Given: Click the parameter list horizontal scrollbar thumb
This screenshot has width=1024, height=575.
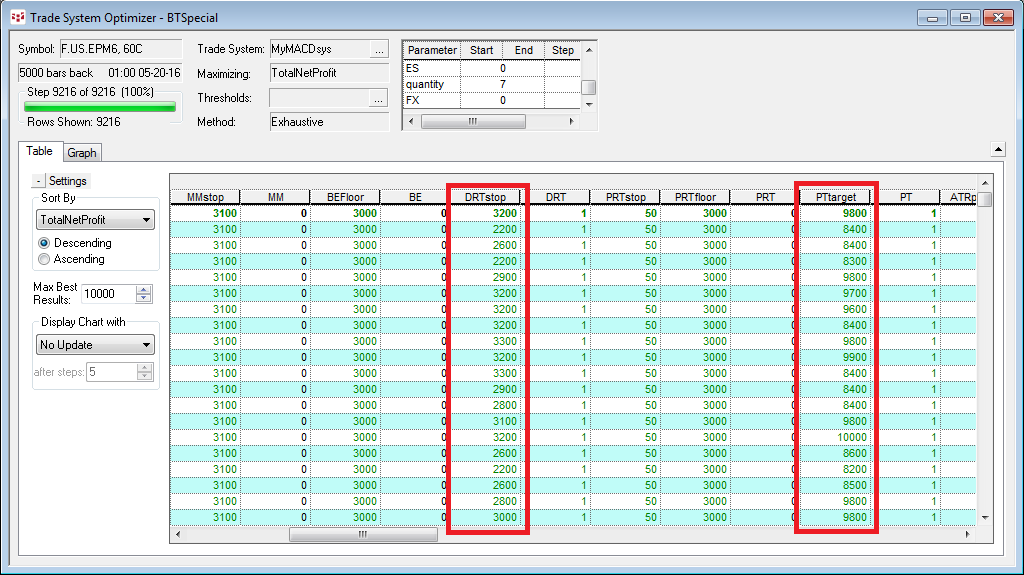Looking at the screenshot, I should tap(473, 122).
